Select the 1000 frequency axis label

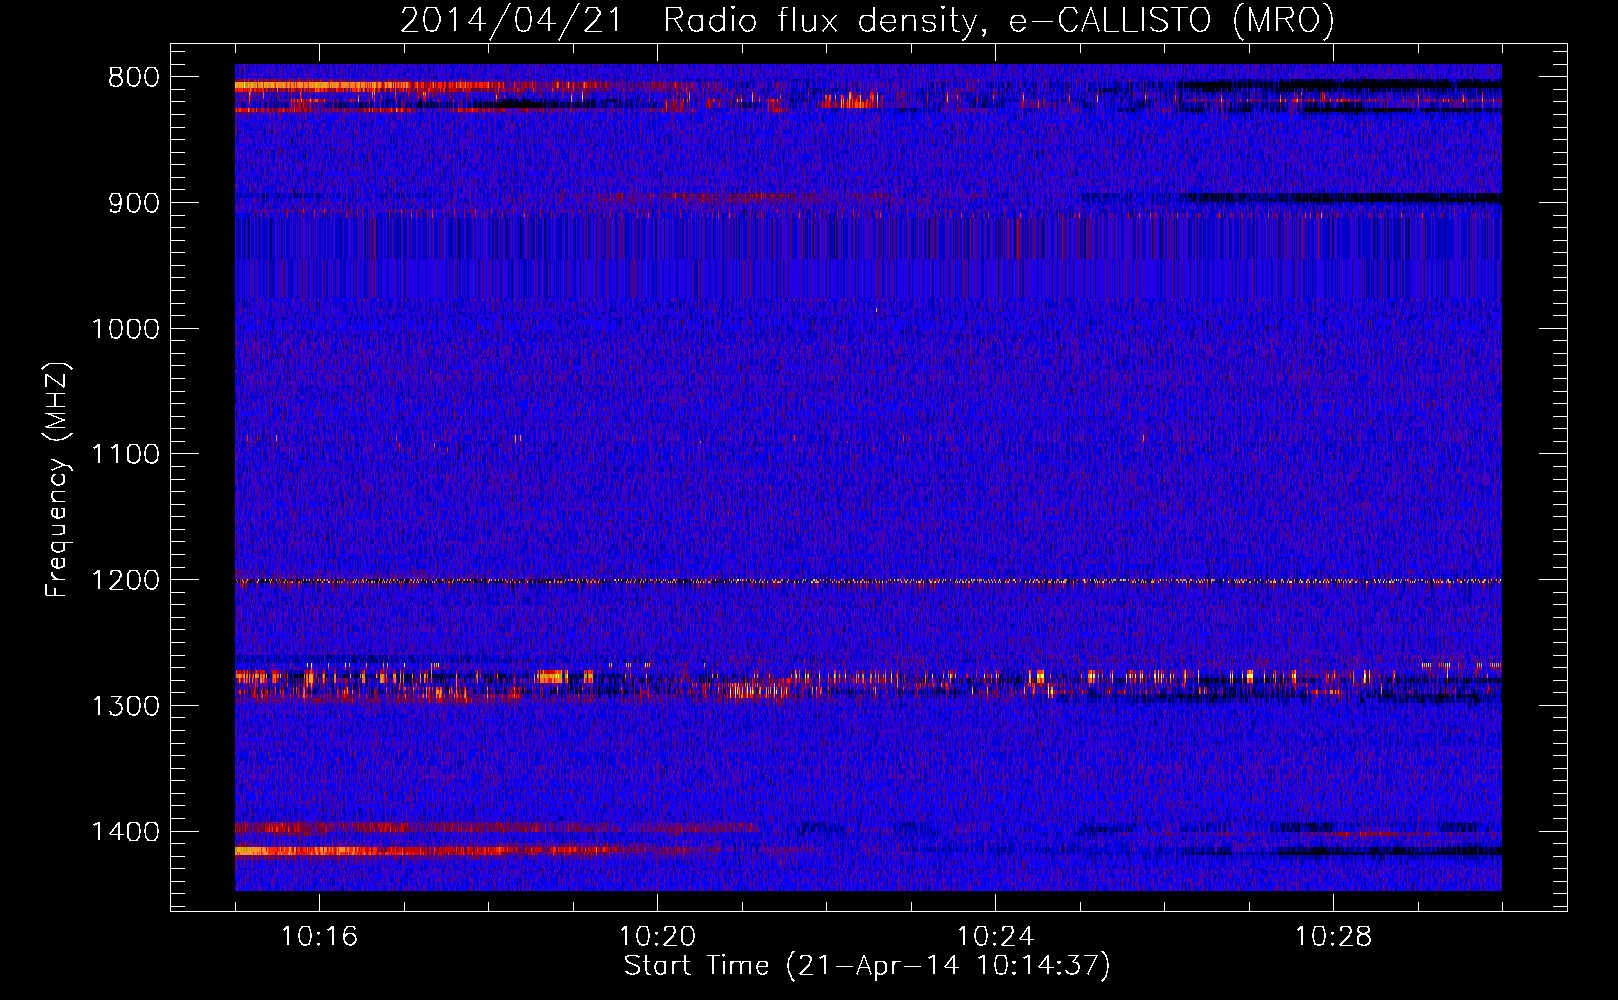[x=126, y=329]
